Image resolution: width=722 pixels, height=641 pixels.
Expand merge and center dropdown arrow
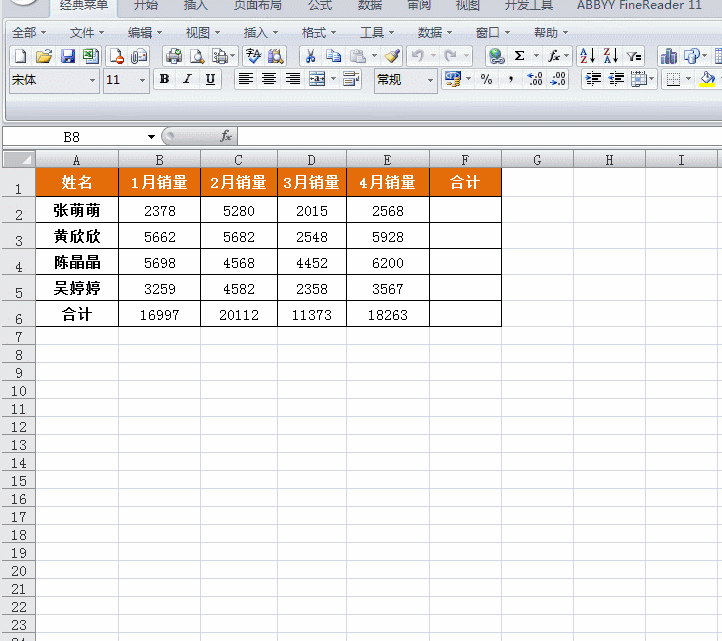[333, 80]
